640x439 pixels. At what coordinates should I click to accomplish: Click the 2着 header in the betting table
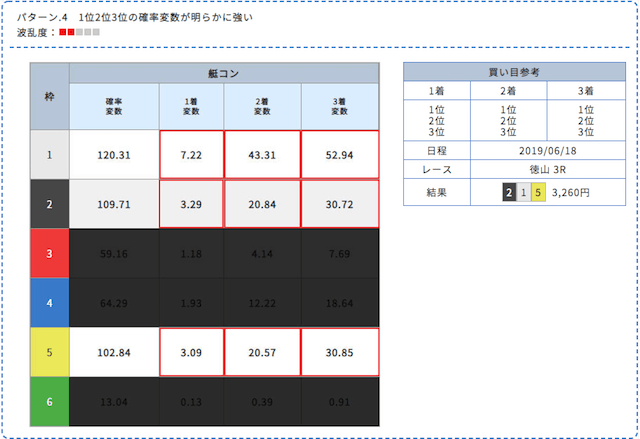pos(509,91)
